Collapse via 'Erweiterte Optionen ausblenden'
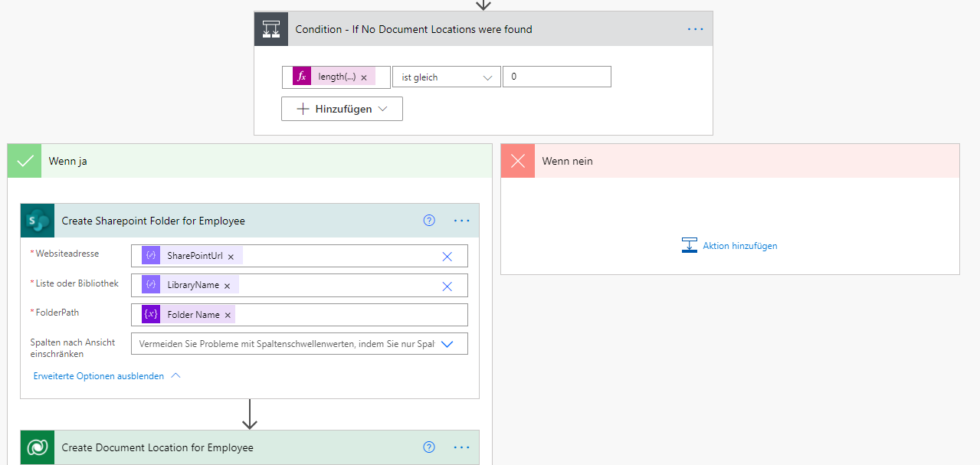 click(107, 376)
